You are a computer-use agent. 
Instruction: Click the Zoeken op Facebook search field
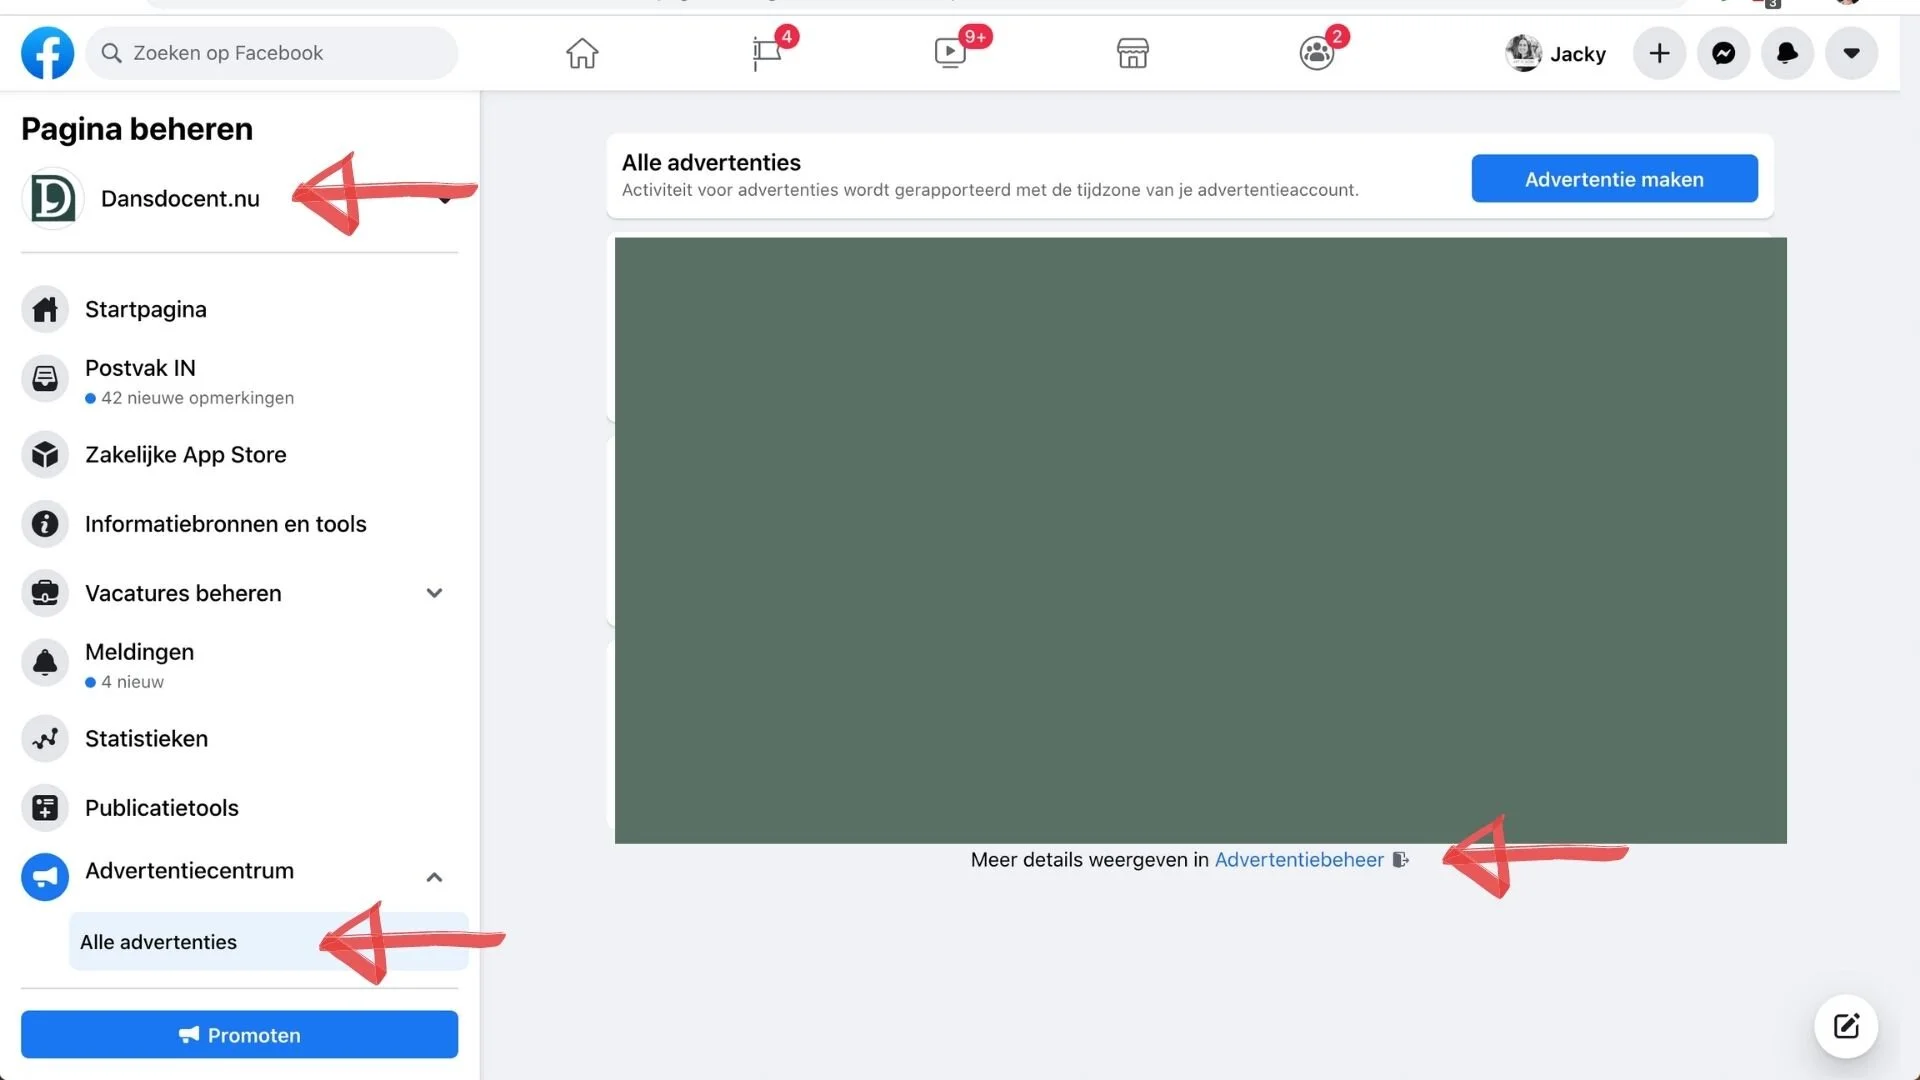(272, 53)
